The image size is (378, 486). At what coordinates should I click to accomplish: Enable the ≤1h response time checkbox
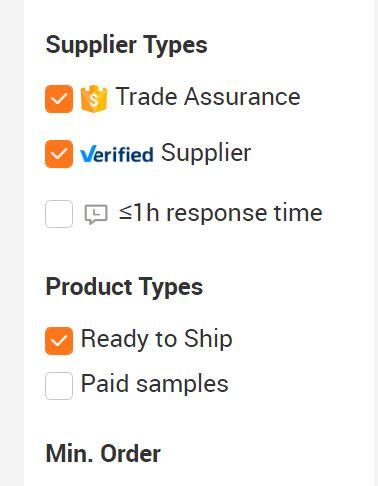pyautogui.click(x=59, y=214)
